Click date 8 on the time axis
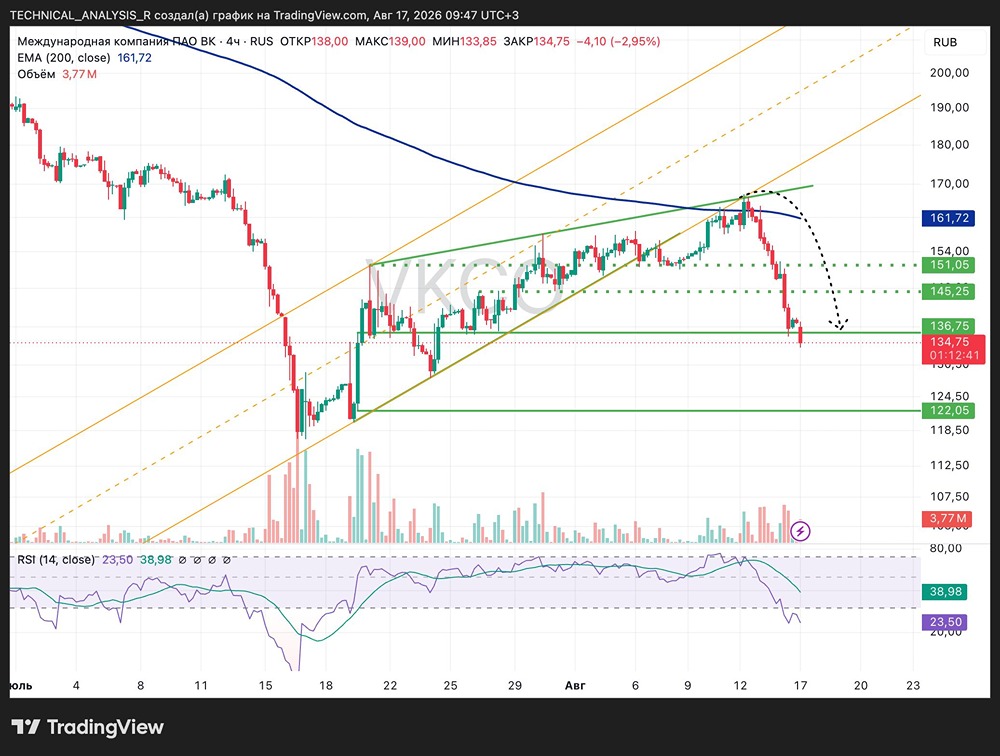The width and height of the screenshot is (1000, 756). coord(140,685)
